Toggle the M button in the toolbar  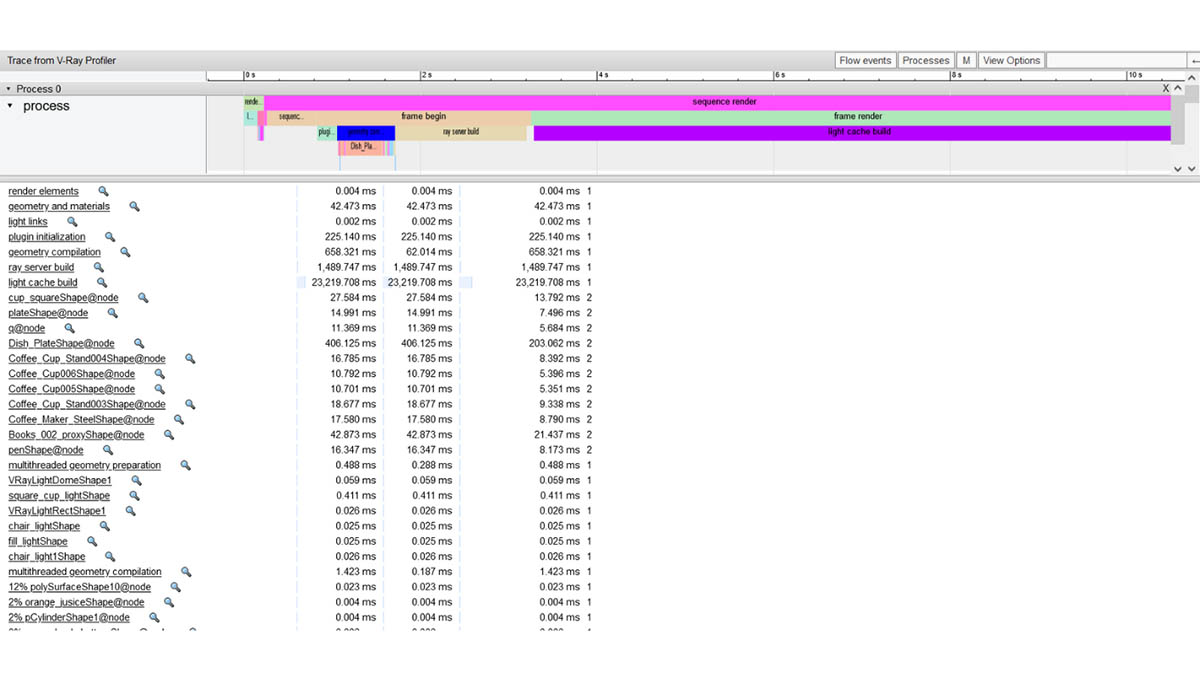point(966,60)
